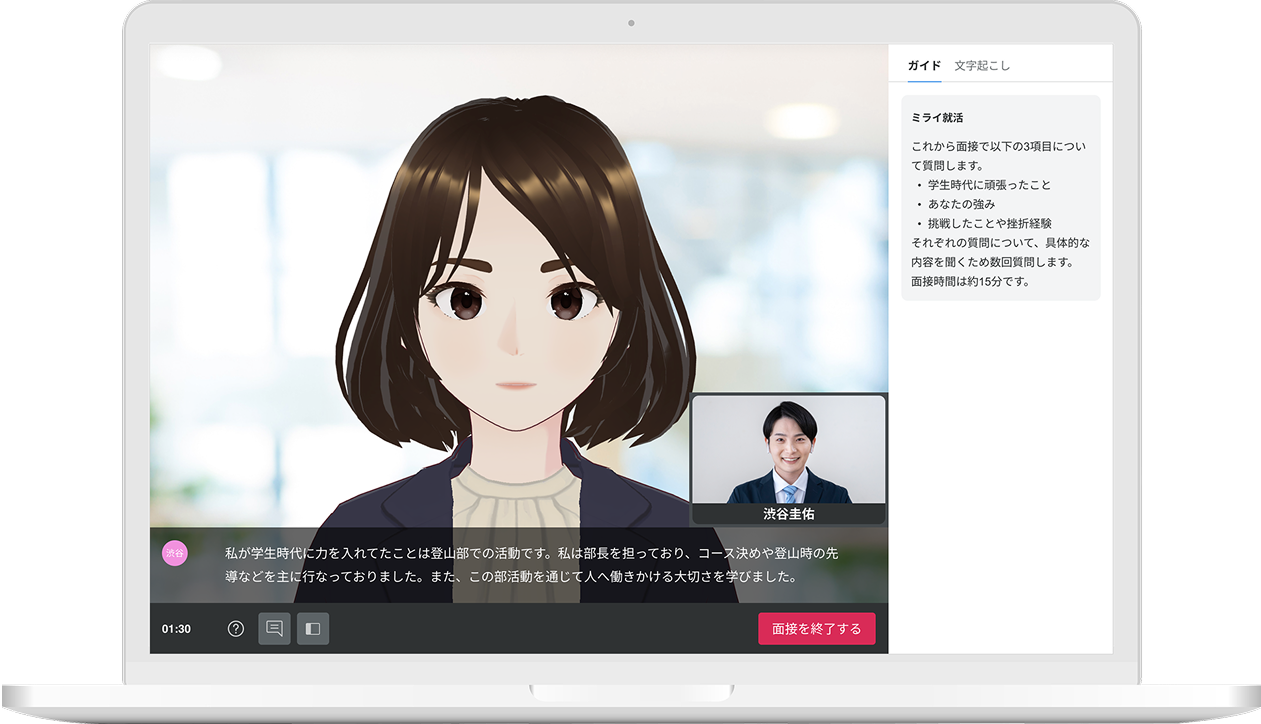Switch to the 文字起こし tab
The image size is (1261, 724).
(982, 66)
